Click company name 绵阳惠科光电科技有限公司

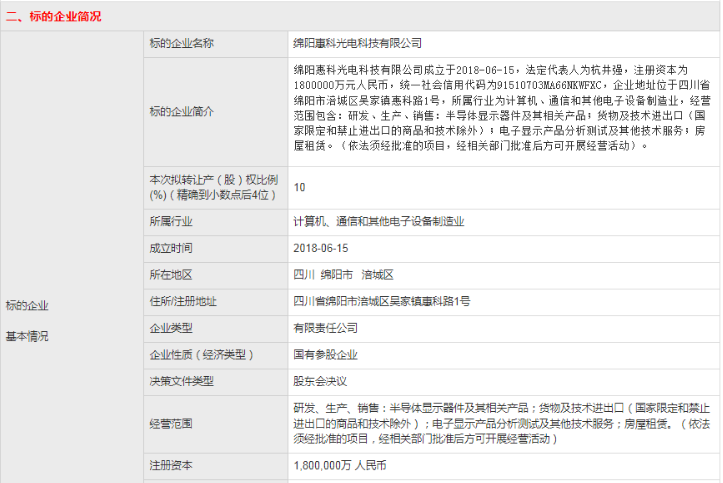pos(357,43)
